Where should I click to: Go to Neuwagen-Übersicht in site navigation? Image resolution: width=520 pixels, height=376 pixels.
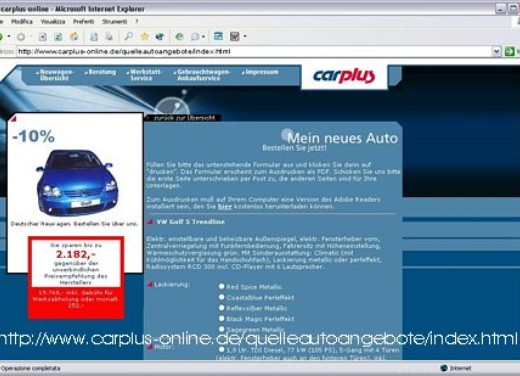[x=55, y=75]
